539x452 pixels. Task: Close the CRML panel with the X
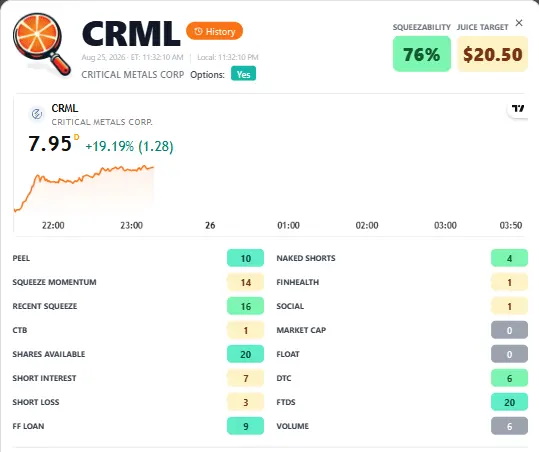(519, 23)
